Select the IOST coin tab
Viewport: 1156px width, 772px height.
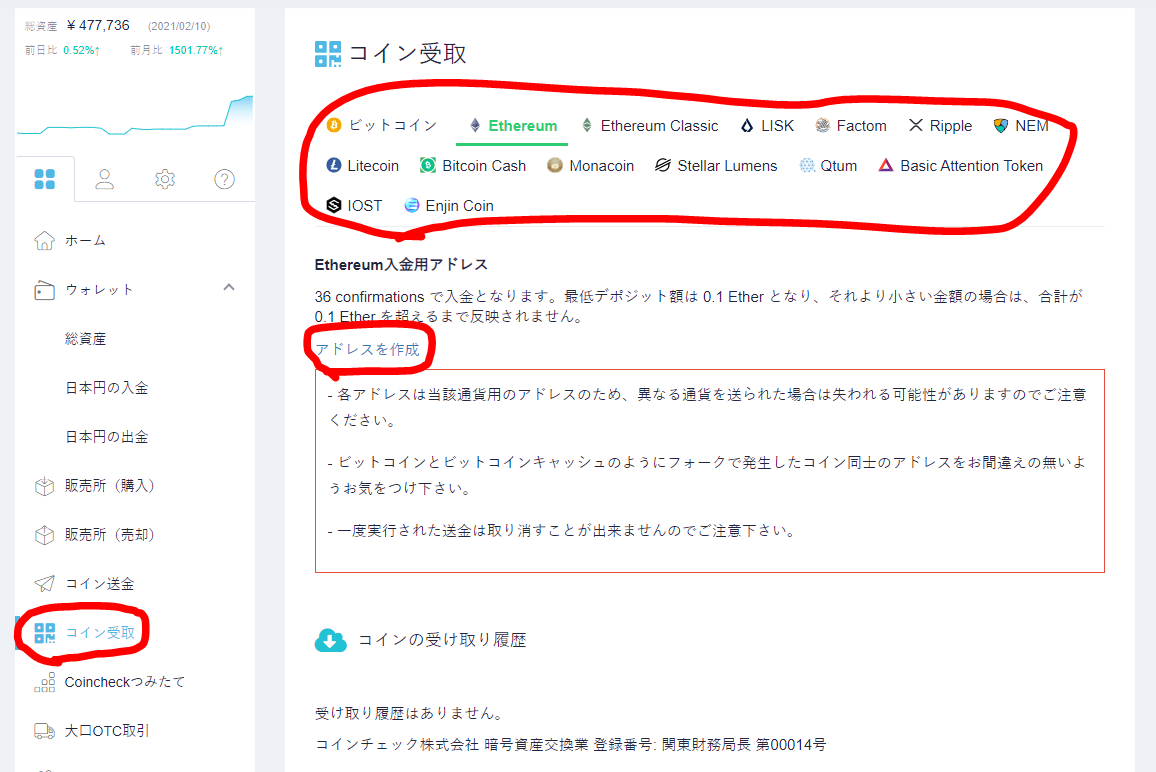click(x=354, y=206)
